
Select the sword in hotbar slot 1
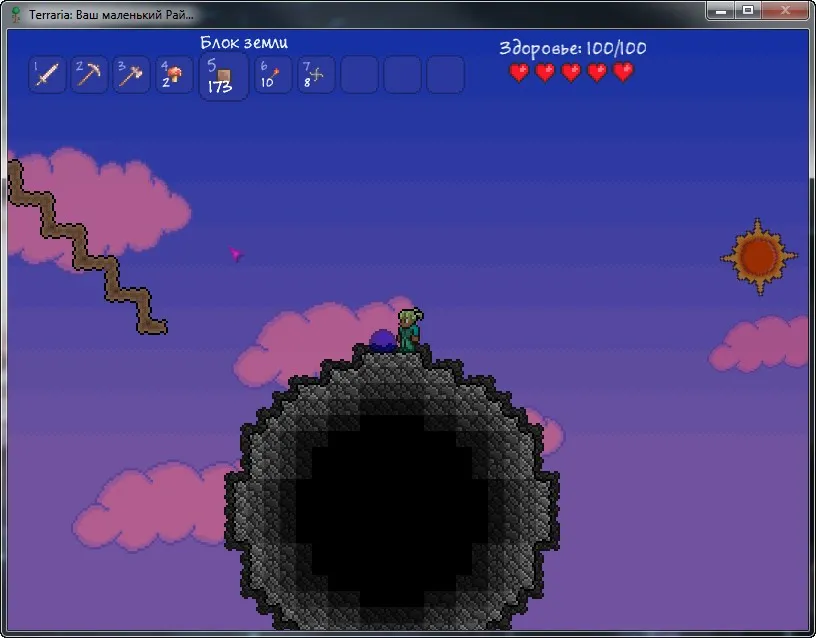[47, 74]
